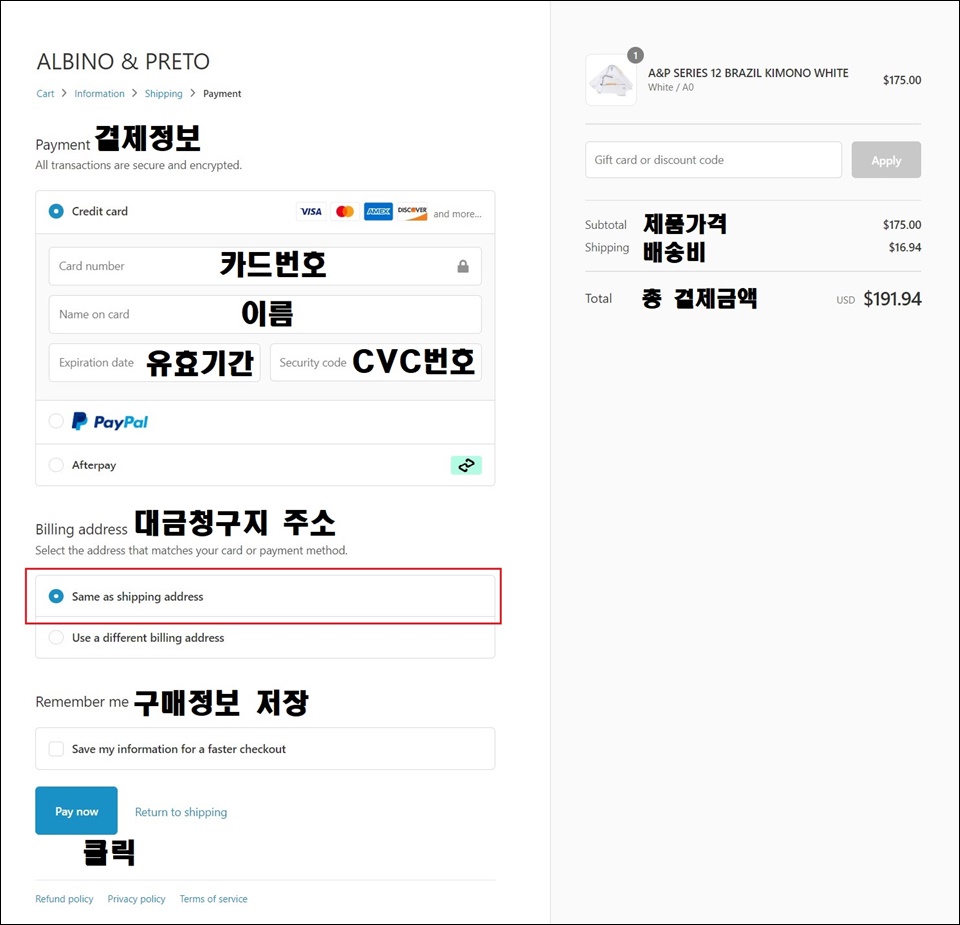The image size is (960, 925).
Task: Click the White / A0 variant text
Action: coord(671,88)
